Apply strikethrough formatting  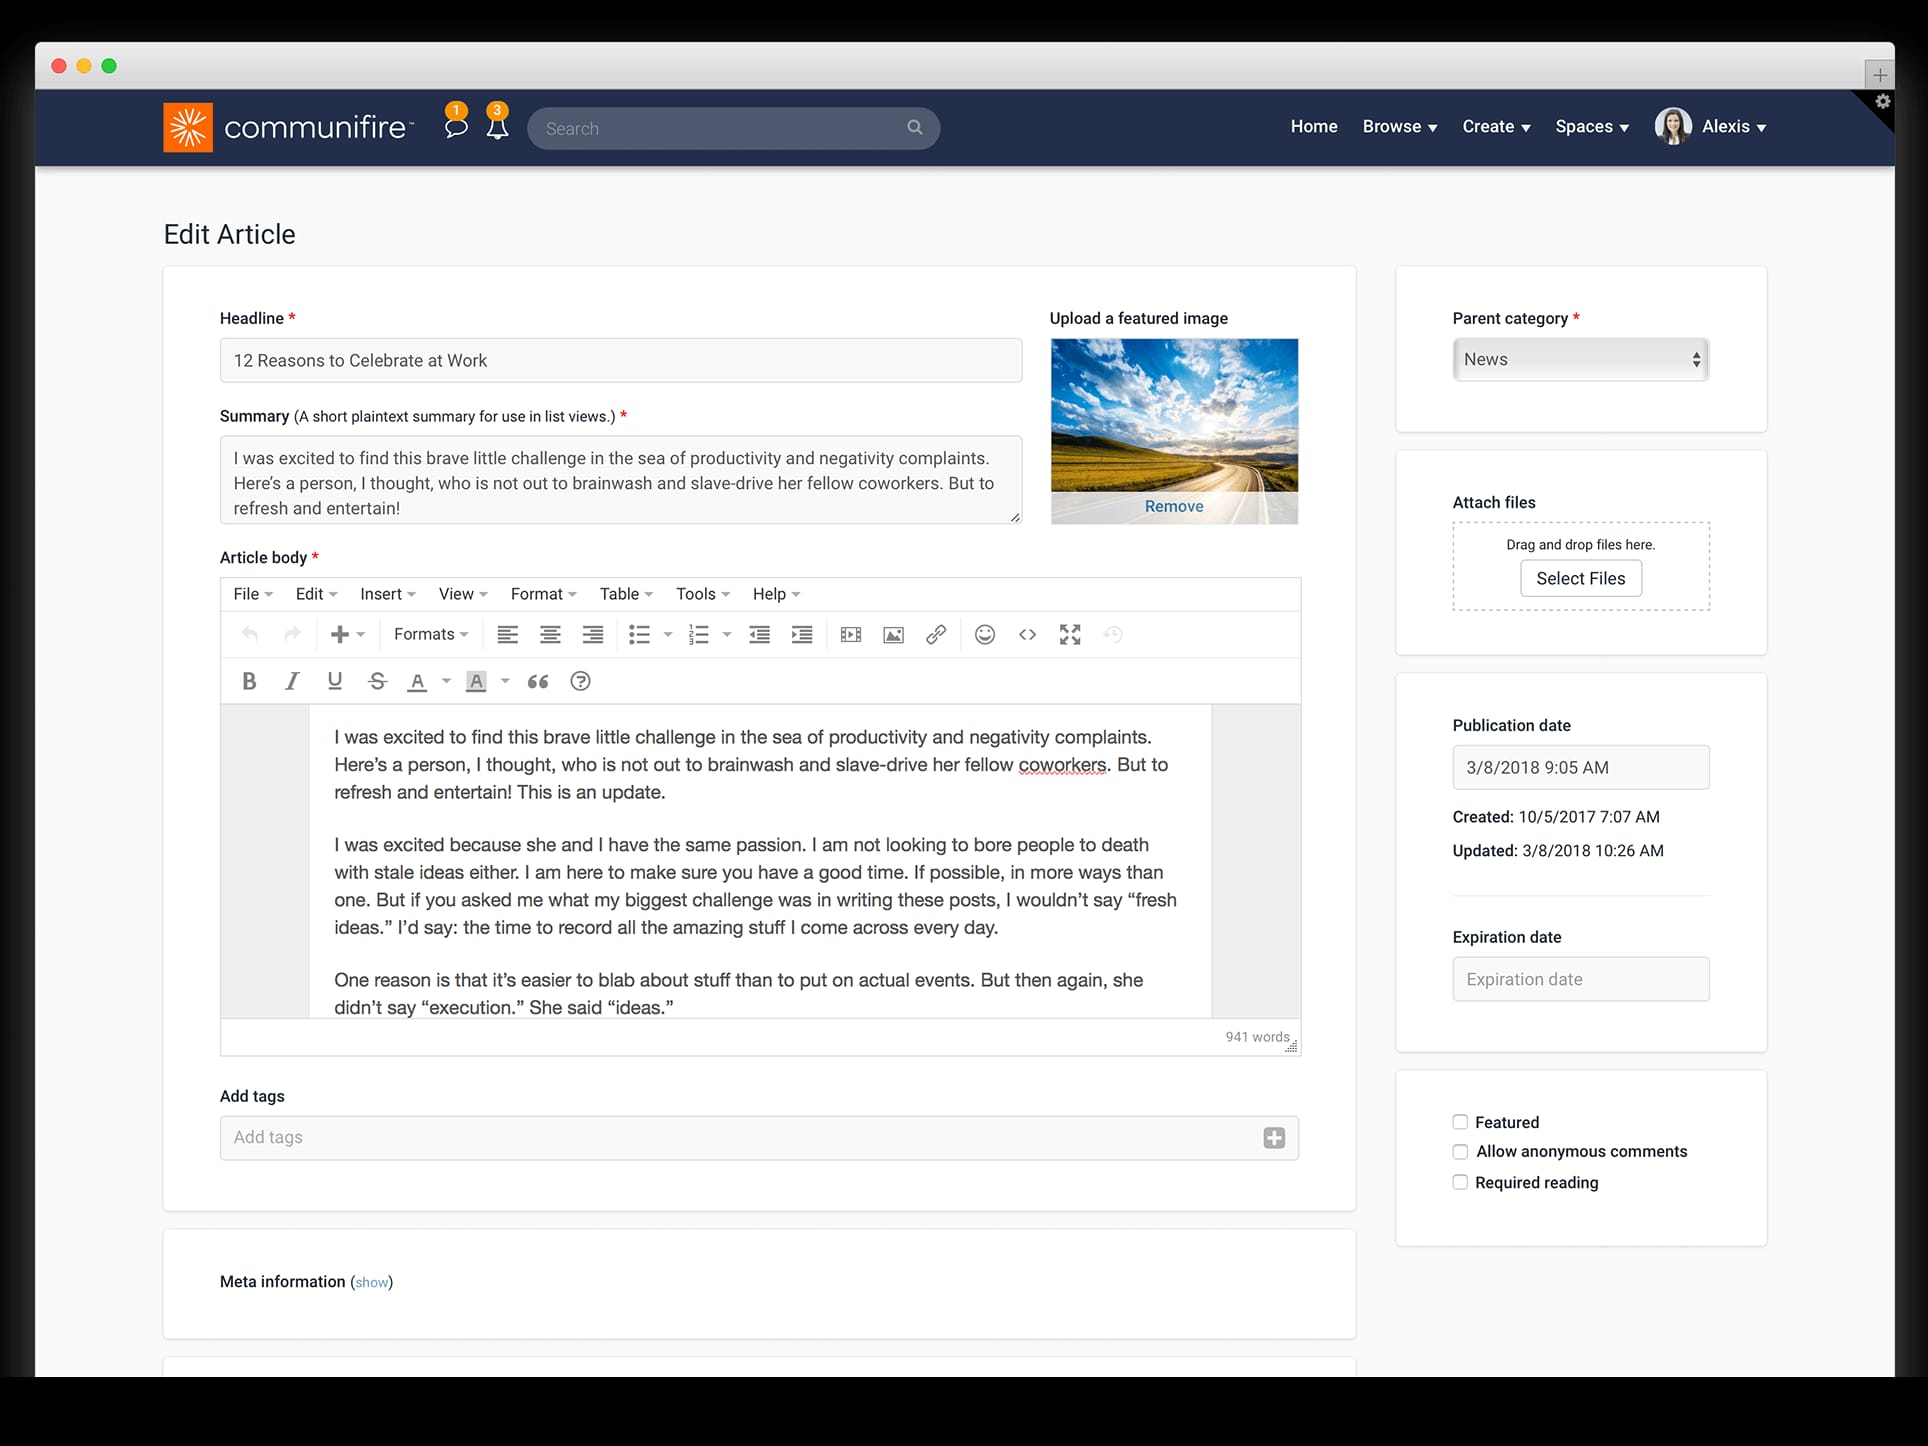(377, 681)
